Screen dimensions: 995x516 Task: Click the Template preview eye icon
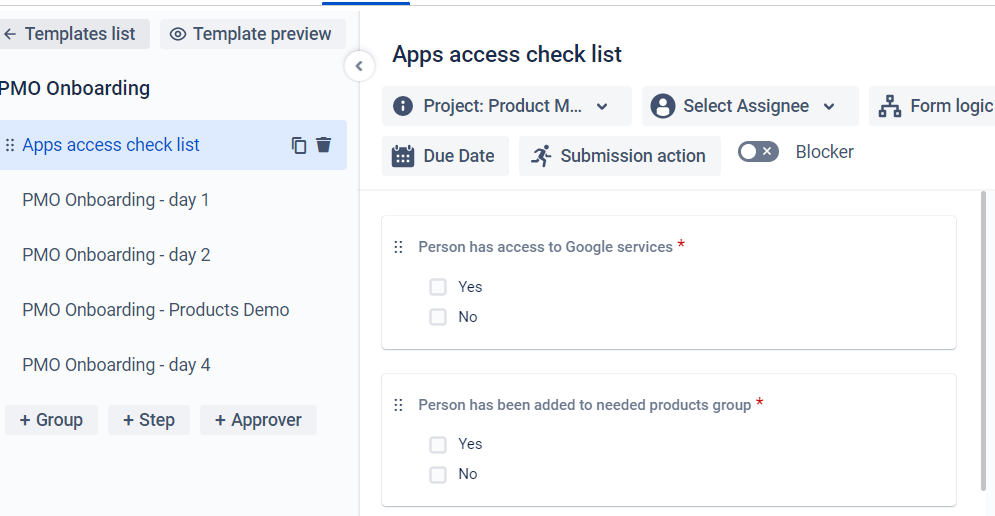(x=178, y=34)
